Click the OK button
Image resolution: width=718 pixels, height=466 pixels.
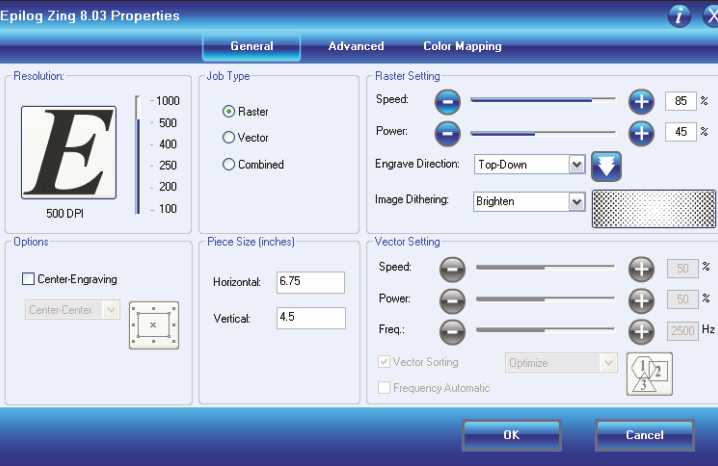511,435
